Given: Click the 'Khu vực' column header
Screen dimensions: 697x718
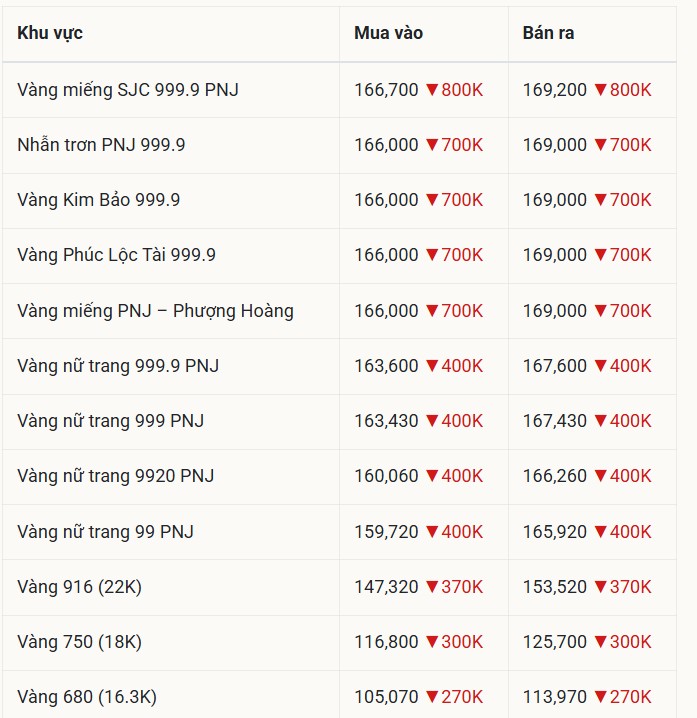Looking at the screenshot, I should (50, 33).
